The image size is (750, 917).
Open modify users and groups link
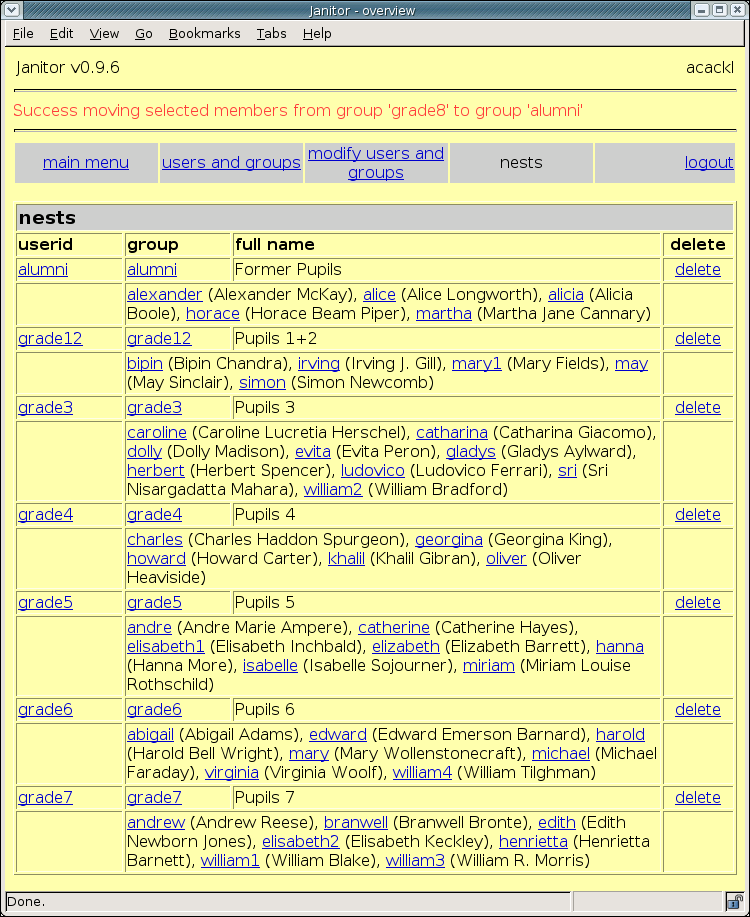[x=376, y=163]
